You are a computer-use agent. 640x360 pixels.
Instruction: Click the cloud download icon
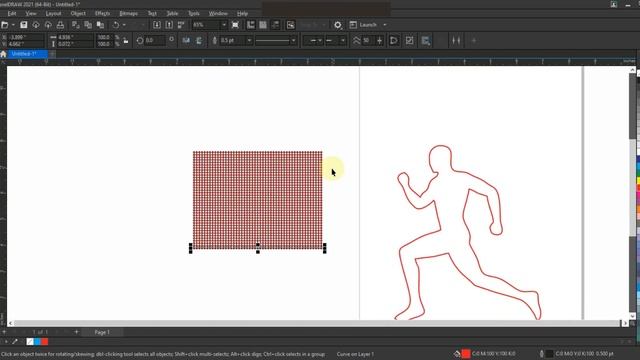36,25
